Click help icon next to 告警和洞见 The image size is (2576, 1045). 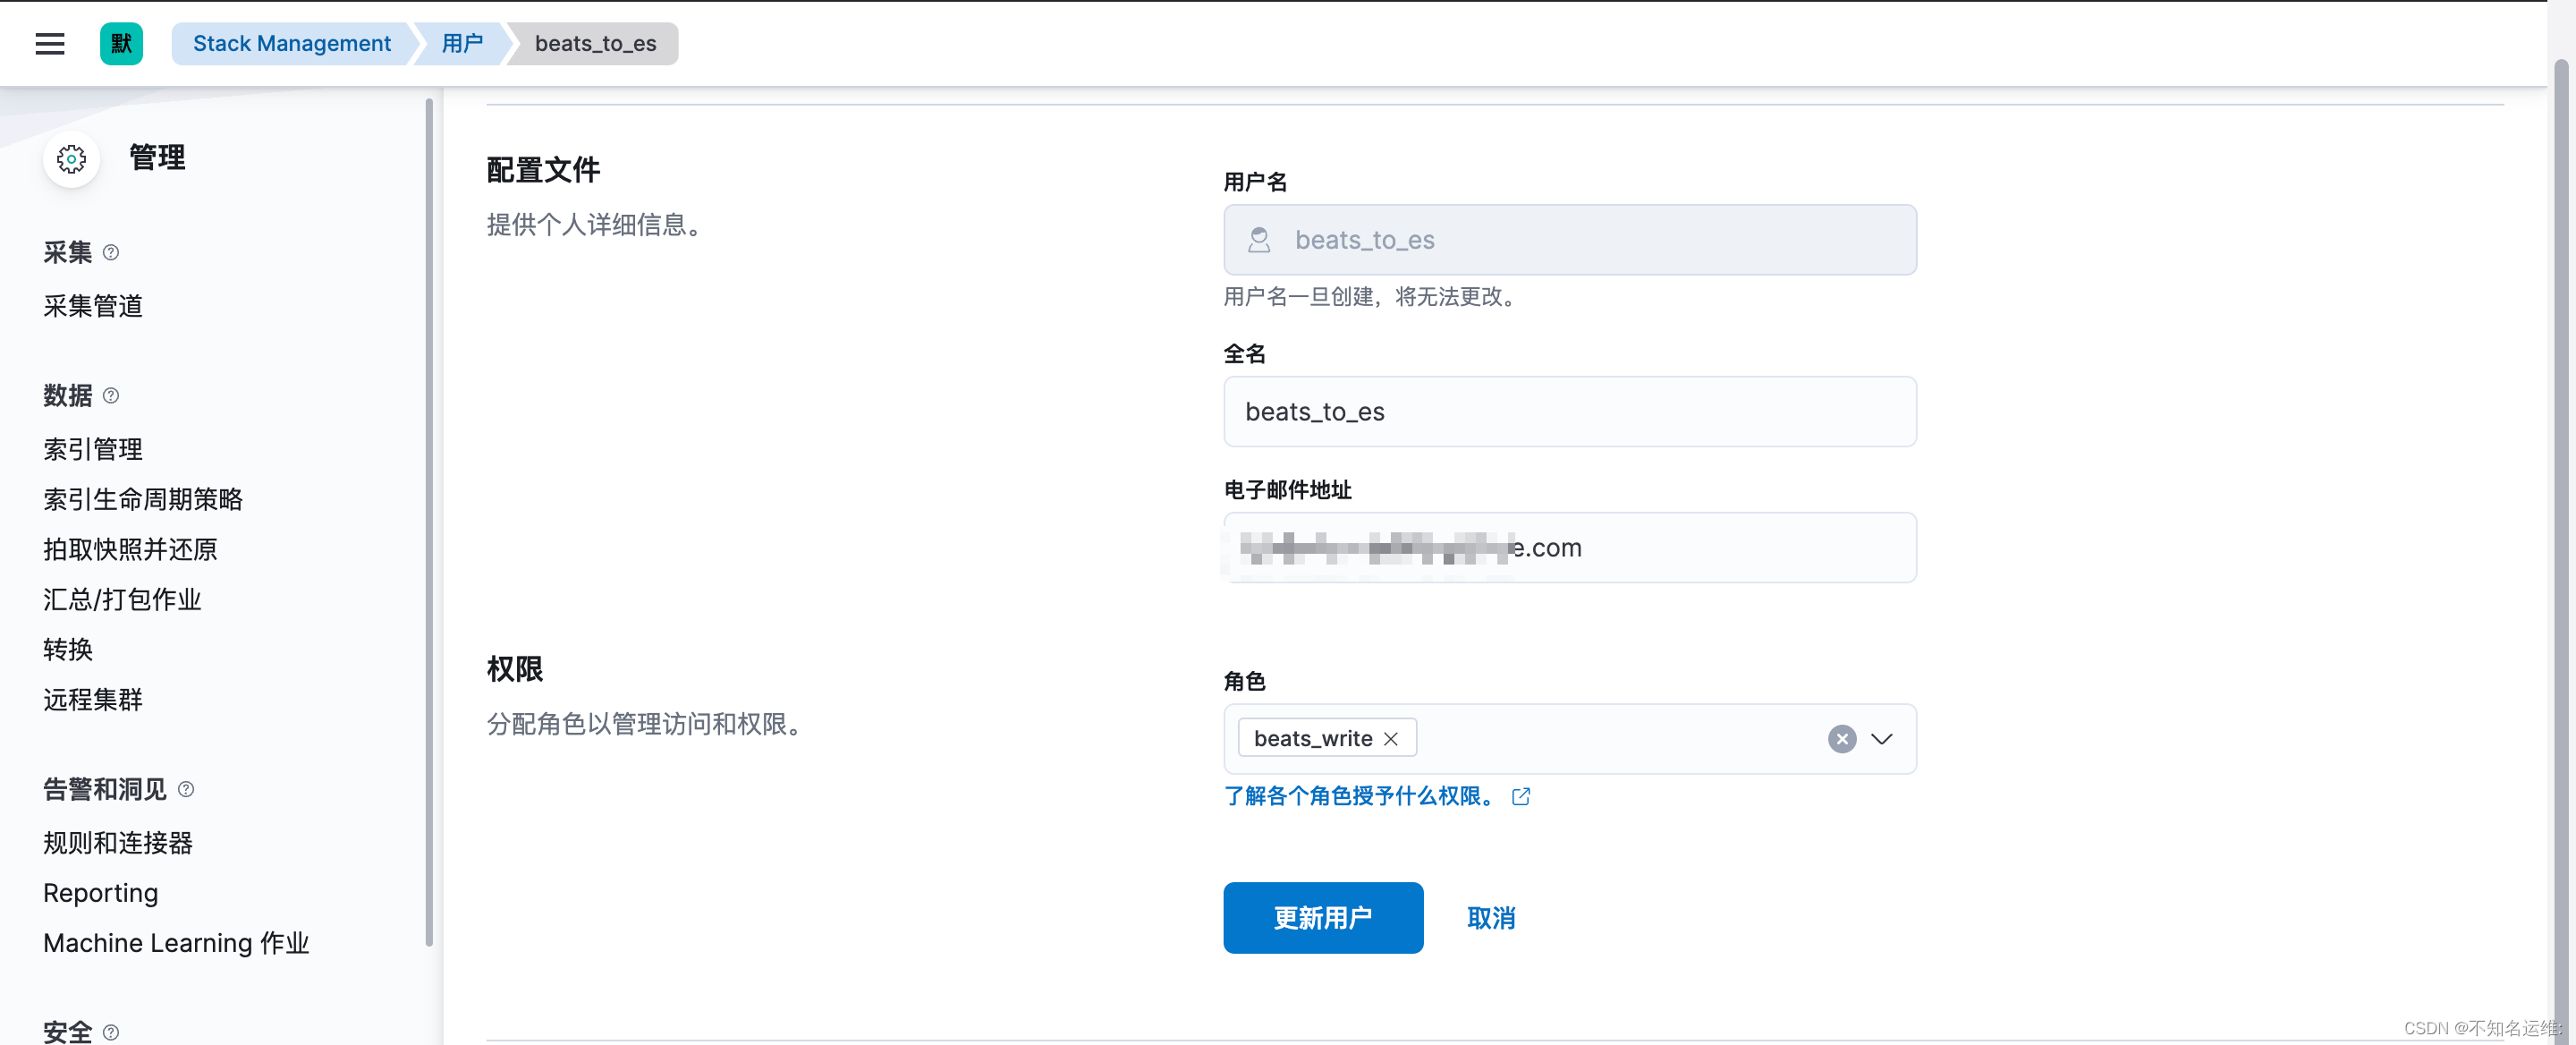186,789
